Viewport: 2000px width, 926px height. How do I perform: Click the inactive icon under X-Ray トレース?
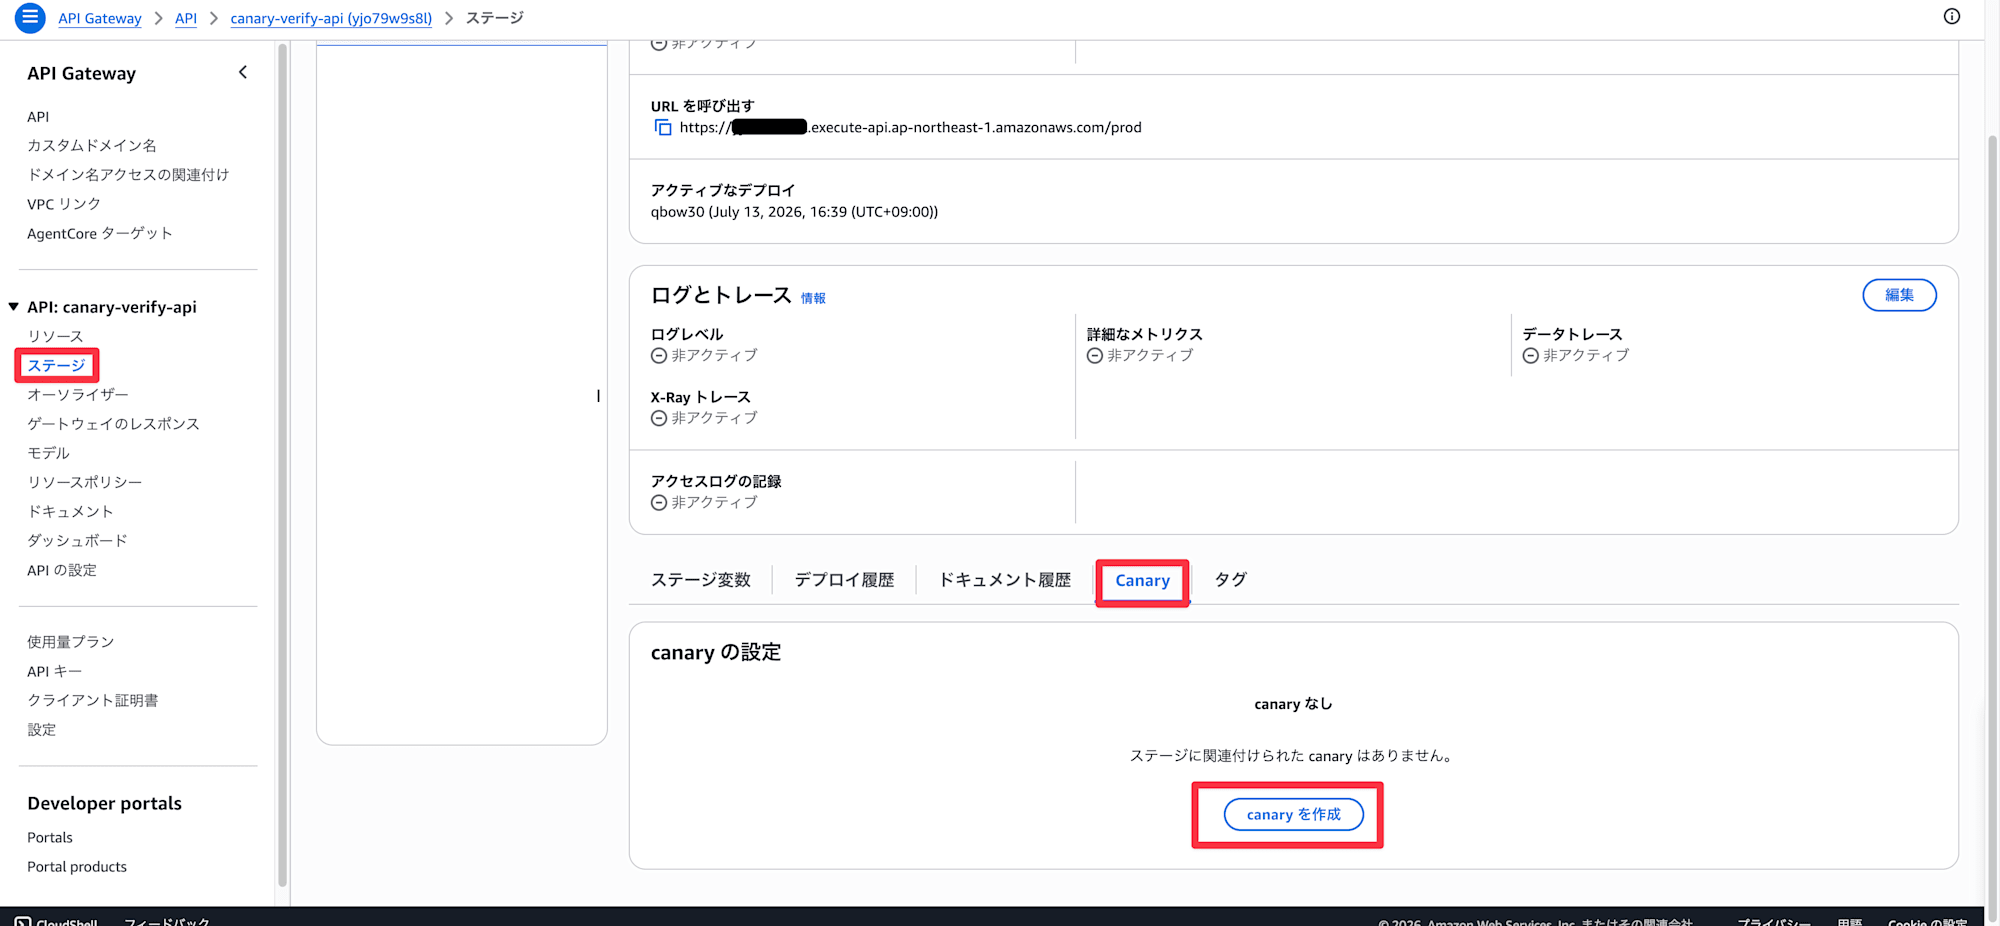point(659,419)
